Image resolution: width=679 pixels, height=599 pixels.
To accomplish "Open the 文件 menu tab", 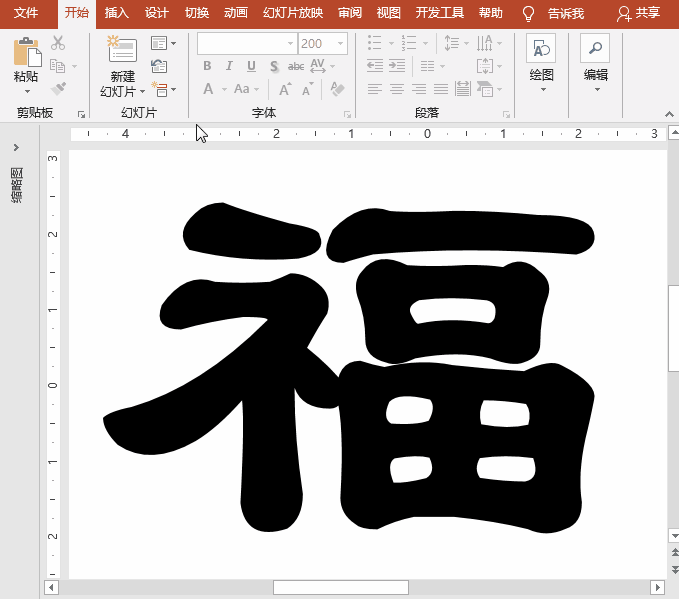I will [26, 13].
